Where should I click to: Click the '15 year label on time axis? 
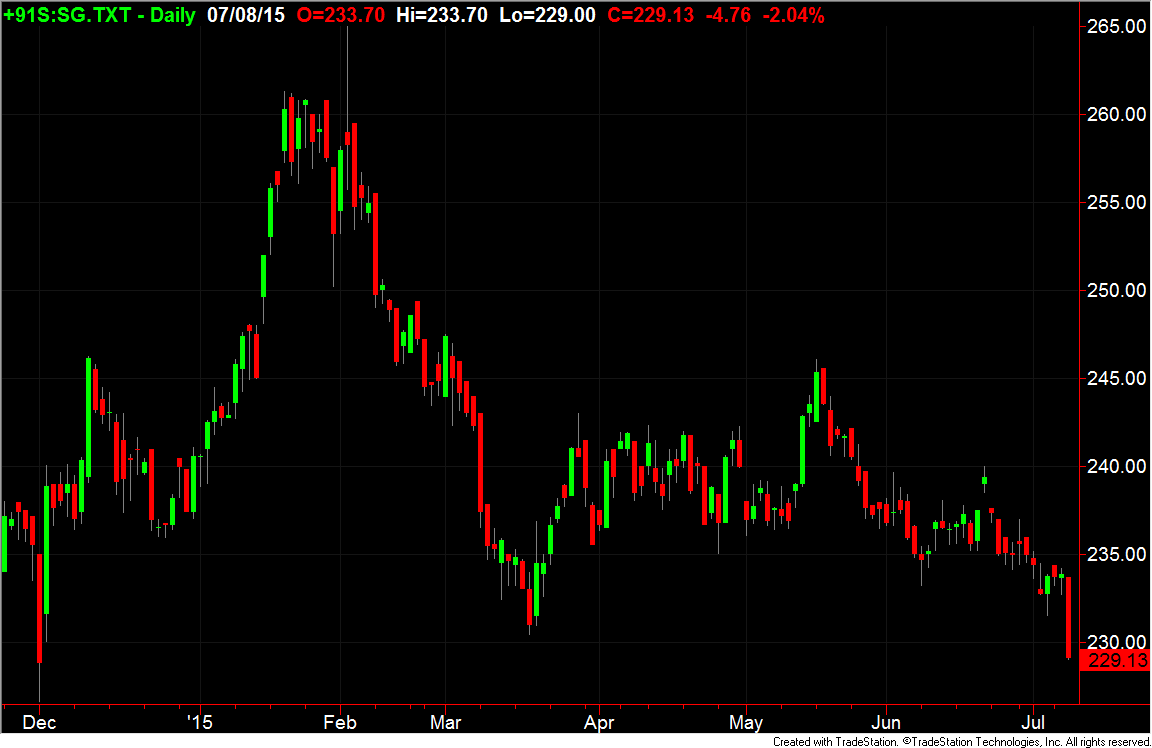tap(198, 722)
